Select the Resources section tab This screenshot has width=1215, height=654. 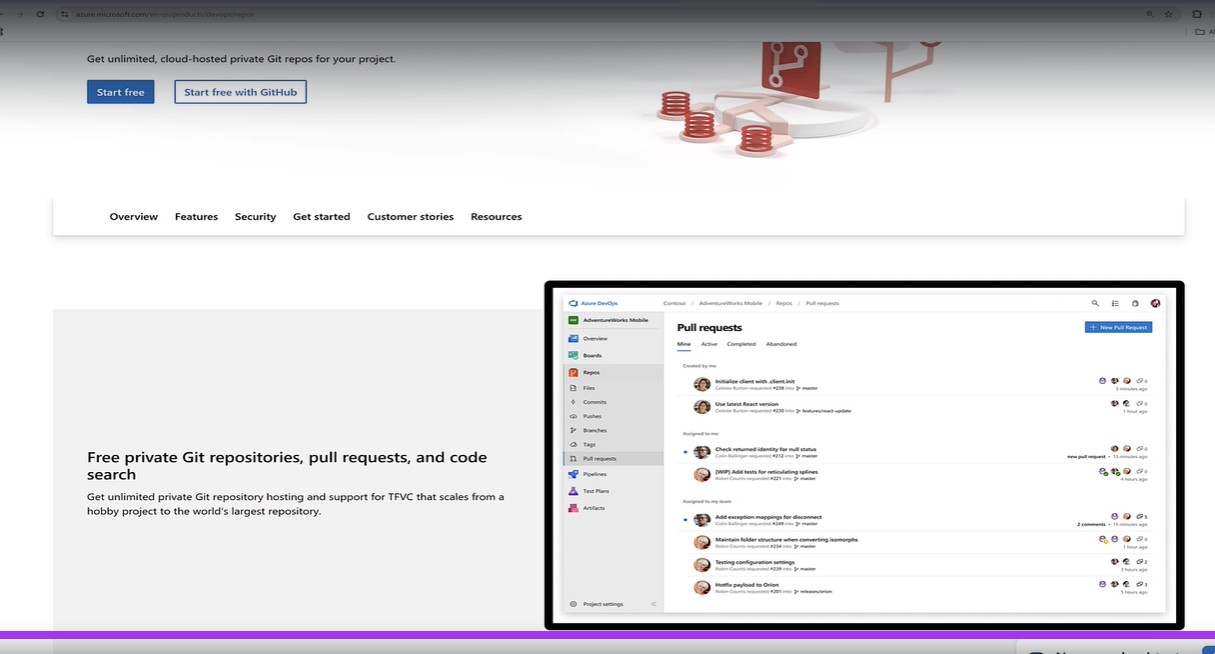coord(496,217)
